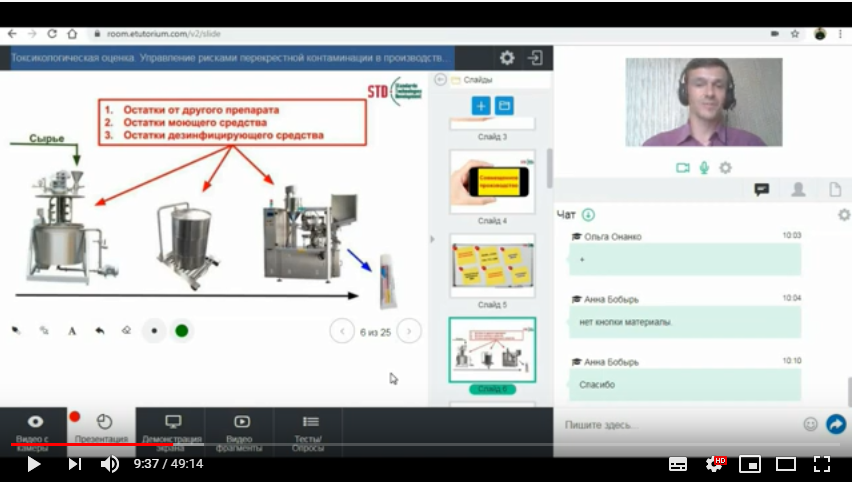The image size is (852, 482).
Task: Select the Слайд 4 thumbnail
Action: coord(492,182)
